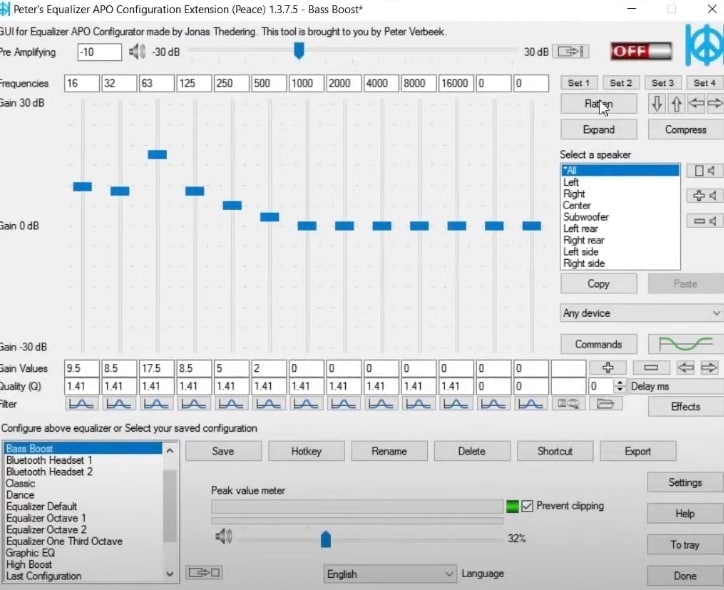Image resolution: width=724 pixels, height=590 pixels.
Task: Click the open folder icon in Filter row
Action: tap(605, 404)
